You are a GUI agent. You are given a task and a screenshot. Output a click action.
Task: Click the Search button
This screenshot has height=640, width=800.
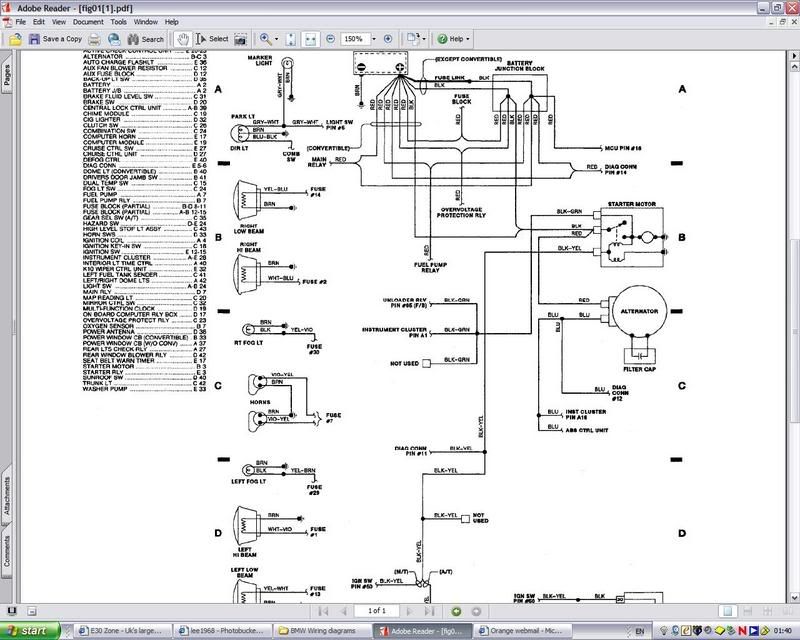point(145,39)
